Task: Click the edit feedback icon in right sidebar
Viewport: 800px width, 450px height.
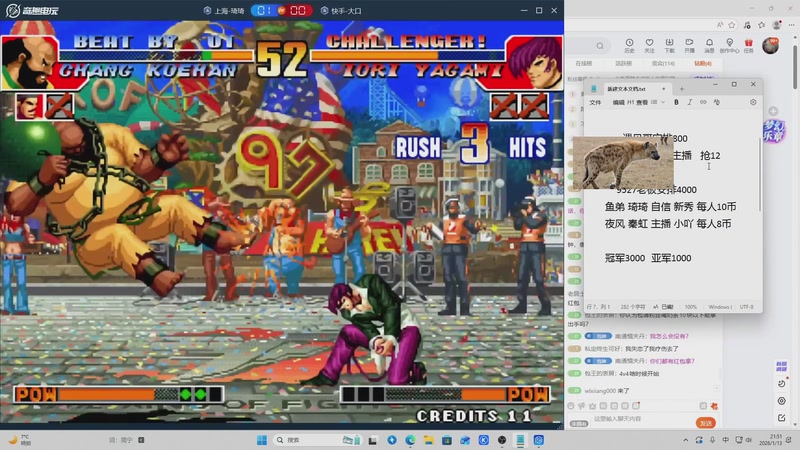Action: (x=781, y=418)
